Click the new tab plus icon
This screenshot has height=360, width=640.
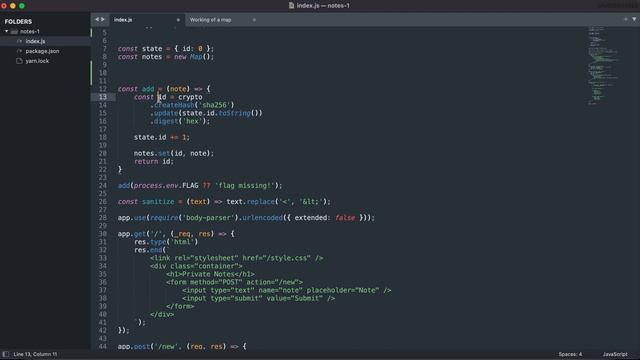pyautogui.click(x=625, y=19)
